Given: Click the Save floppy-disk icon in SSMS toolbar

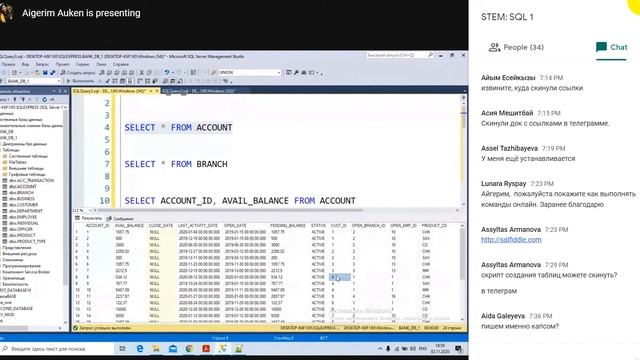Looking at the screenshot, I should point(45,72).
